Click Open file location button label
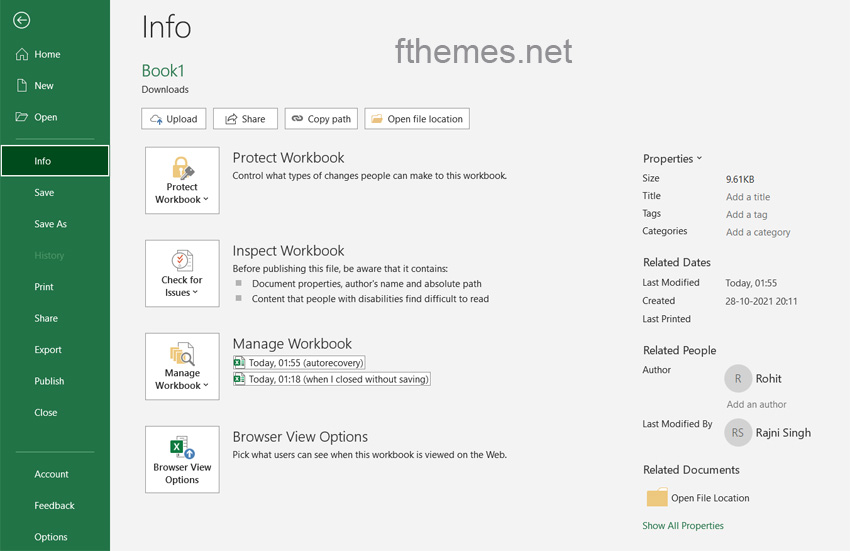This screenshot has height=551, width=850. (x=425, y=119)
